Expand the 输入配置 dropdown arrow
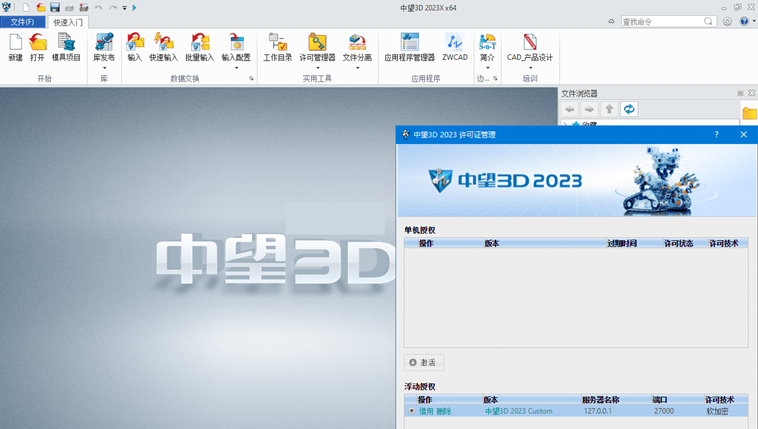The image size is (758, 429). (x=236, y=68)
